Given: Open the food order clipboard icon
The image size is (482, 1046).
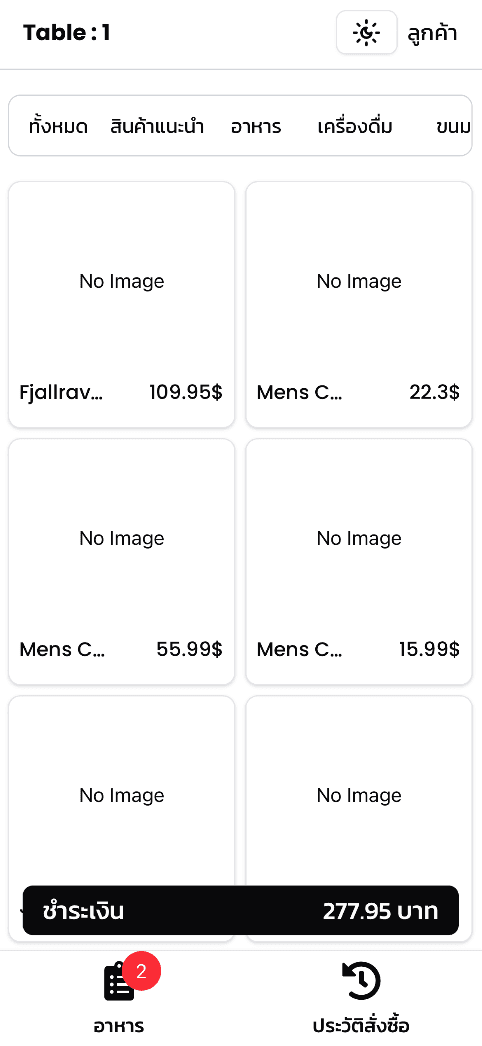Looking at the screenshot, I should pos(120,982).
